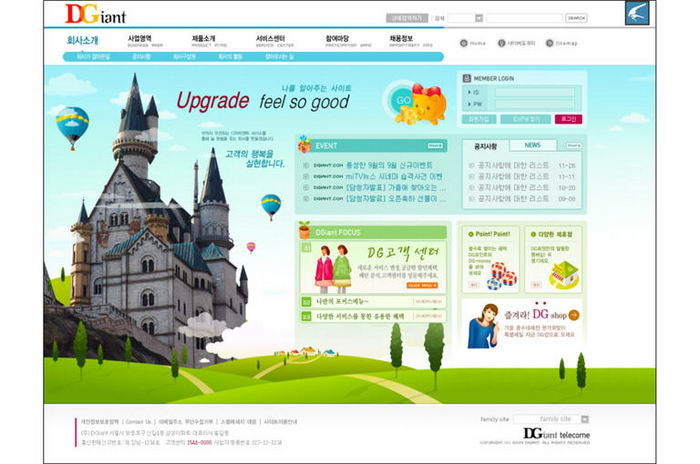Click the bird icon at top right
Image resolution: width=700 pixels, height=464 pixels.
637,13
